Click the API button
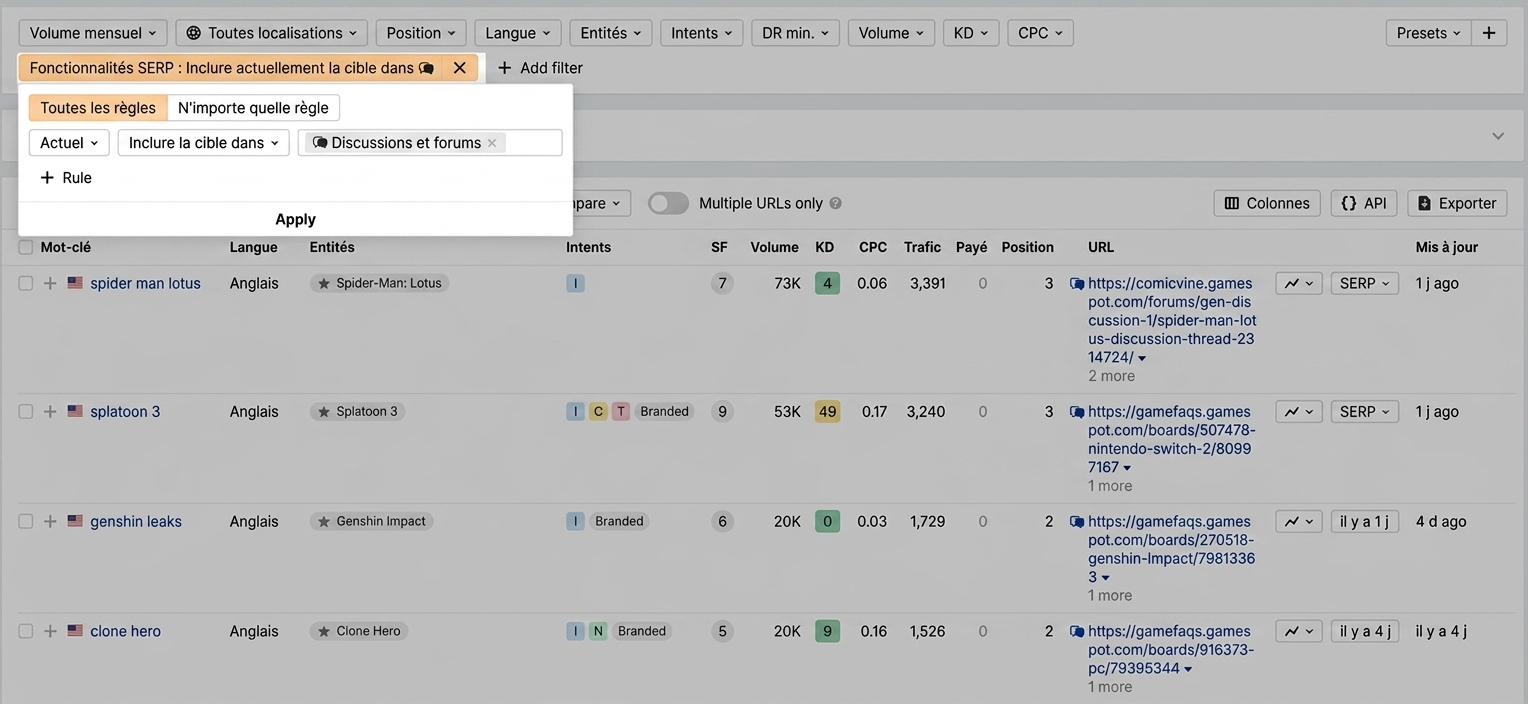 click(1364, 204)
